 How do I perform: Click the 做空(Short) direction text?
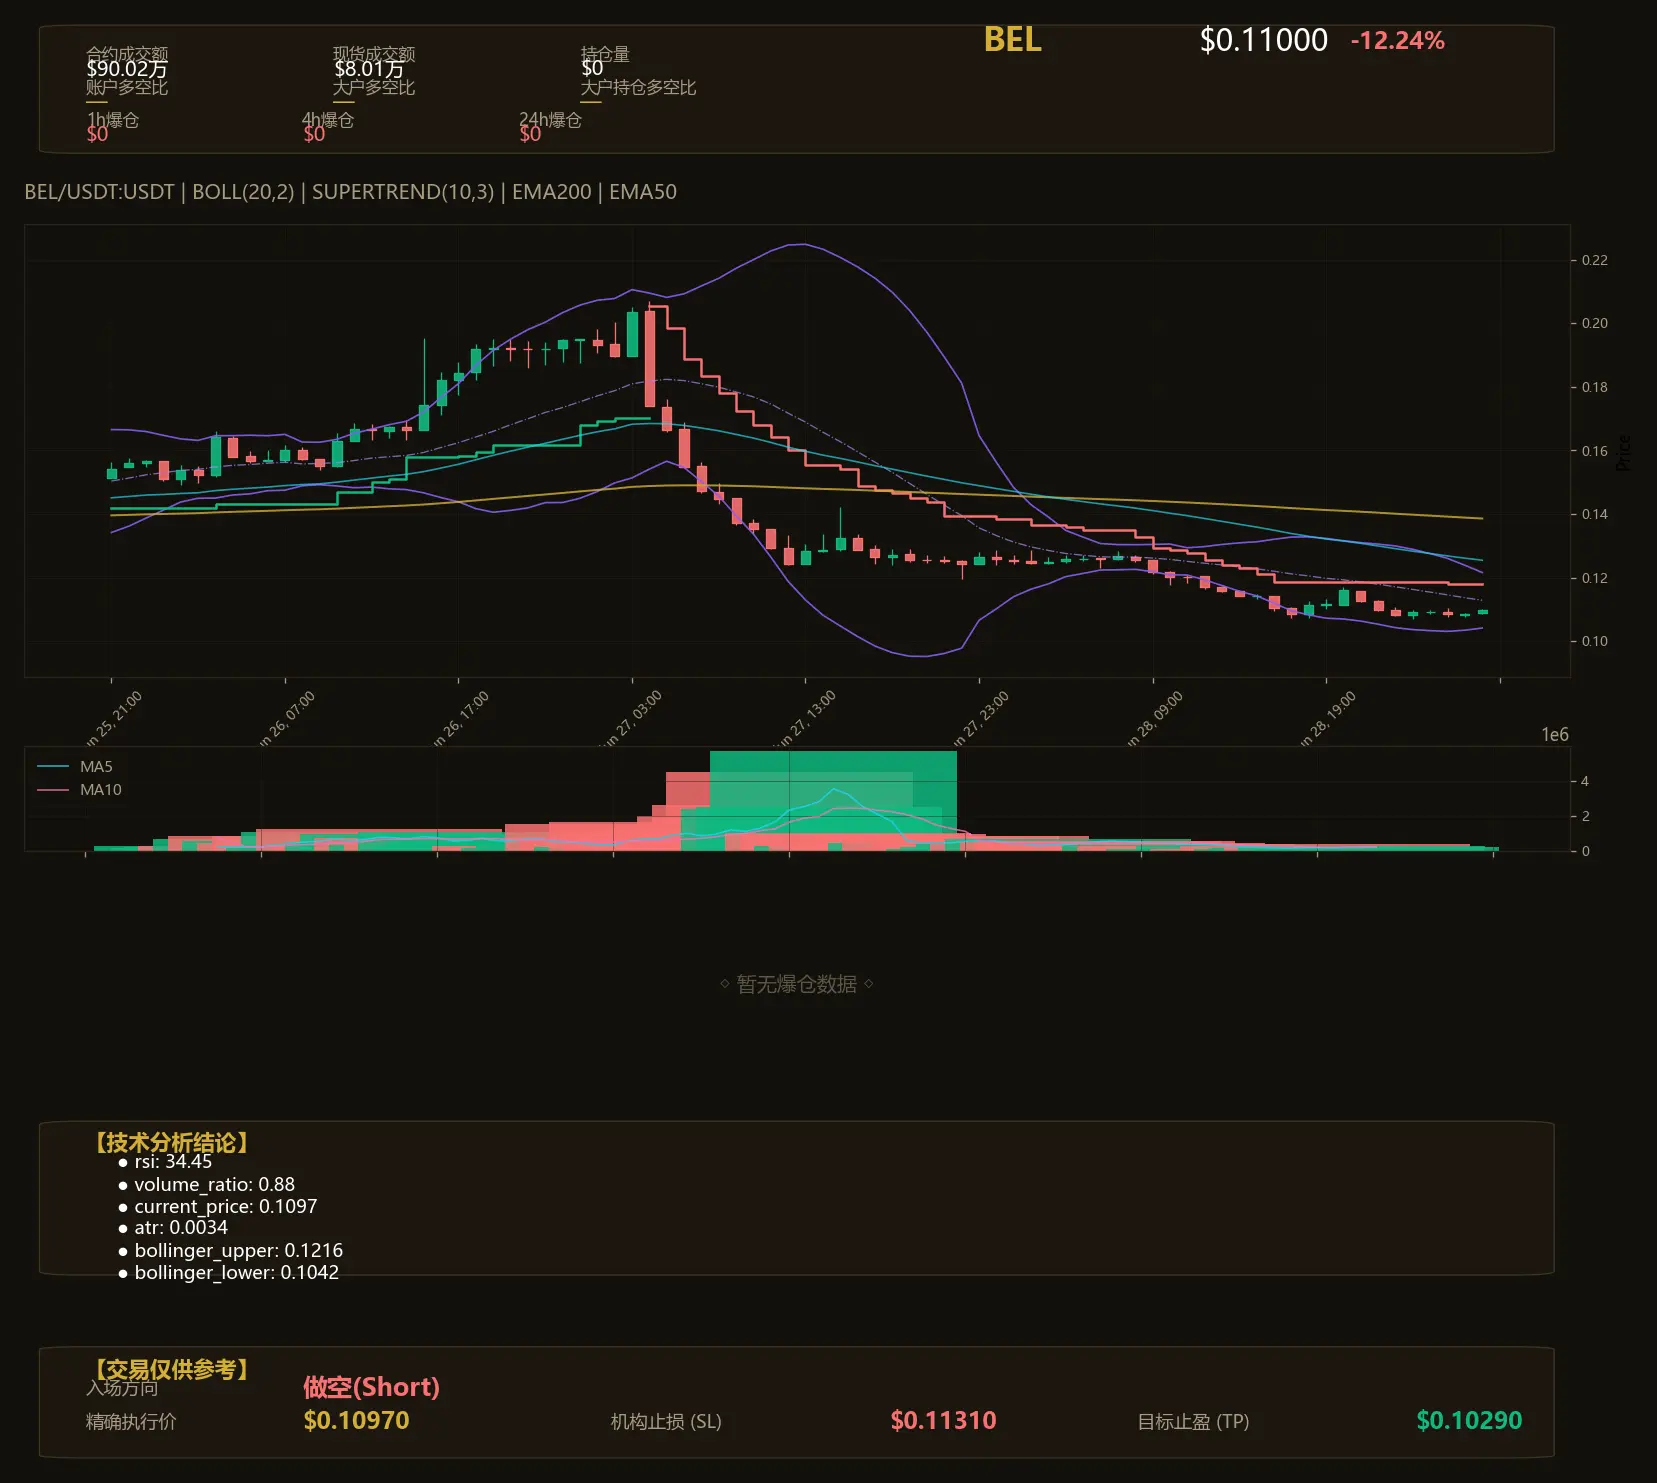coord(371,1387)
